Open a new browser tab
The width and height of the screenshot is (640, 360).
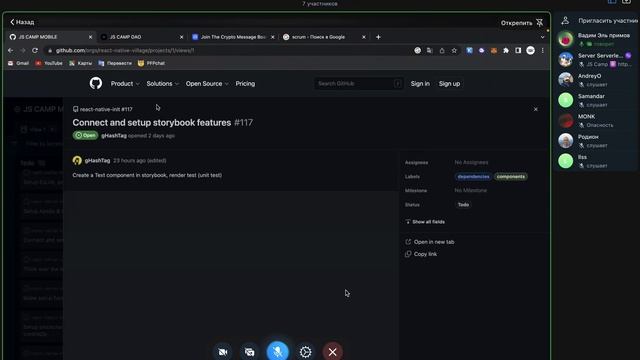click(x=378, y=37)
